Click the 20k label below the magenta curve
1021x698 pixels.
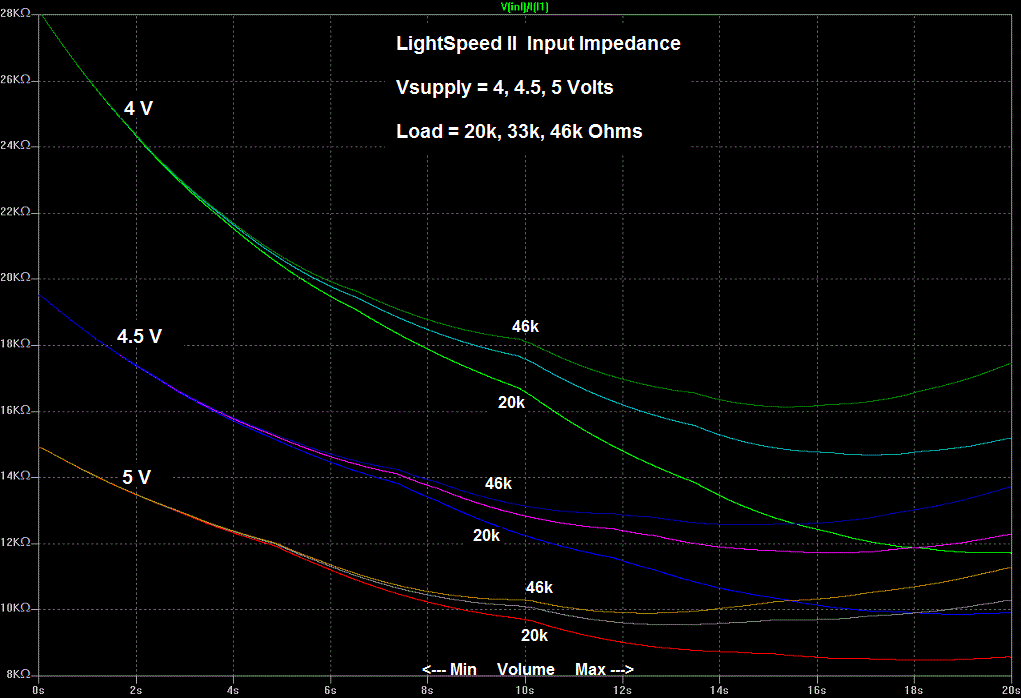[486, 535]
